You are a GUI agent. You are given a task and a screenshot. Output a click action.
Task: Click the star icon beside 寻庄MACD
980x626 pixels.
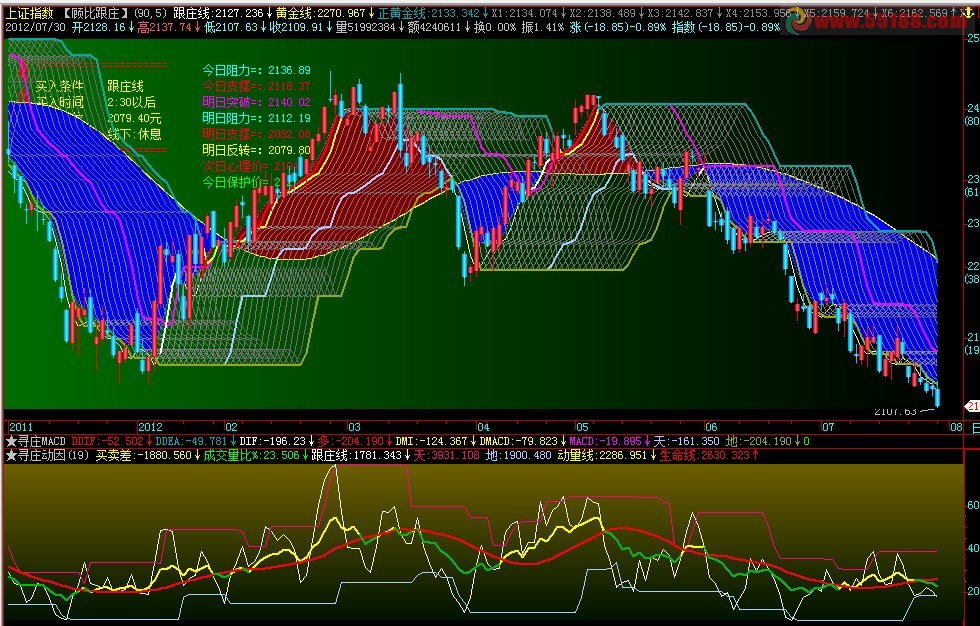(x=11, y=442)
